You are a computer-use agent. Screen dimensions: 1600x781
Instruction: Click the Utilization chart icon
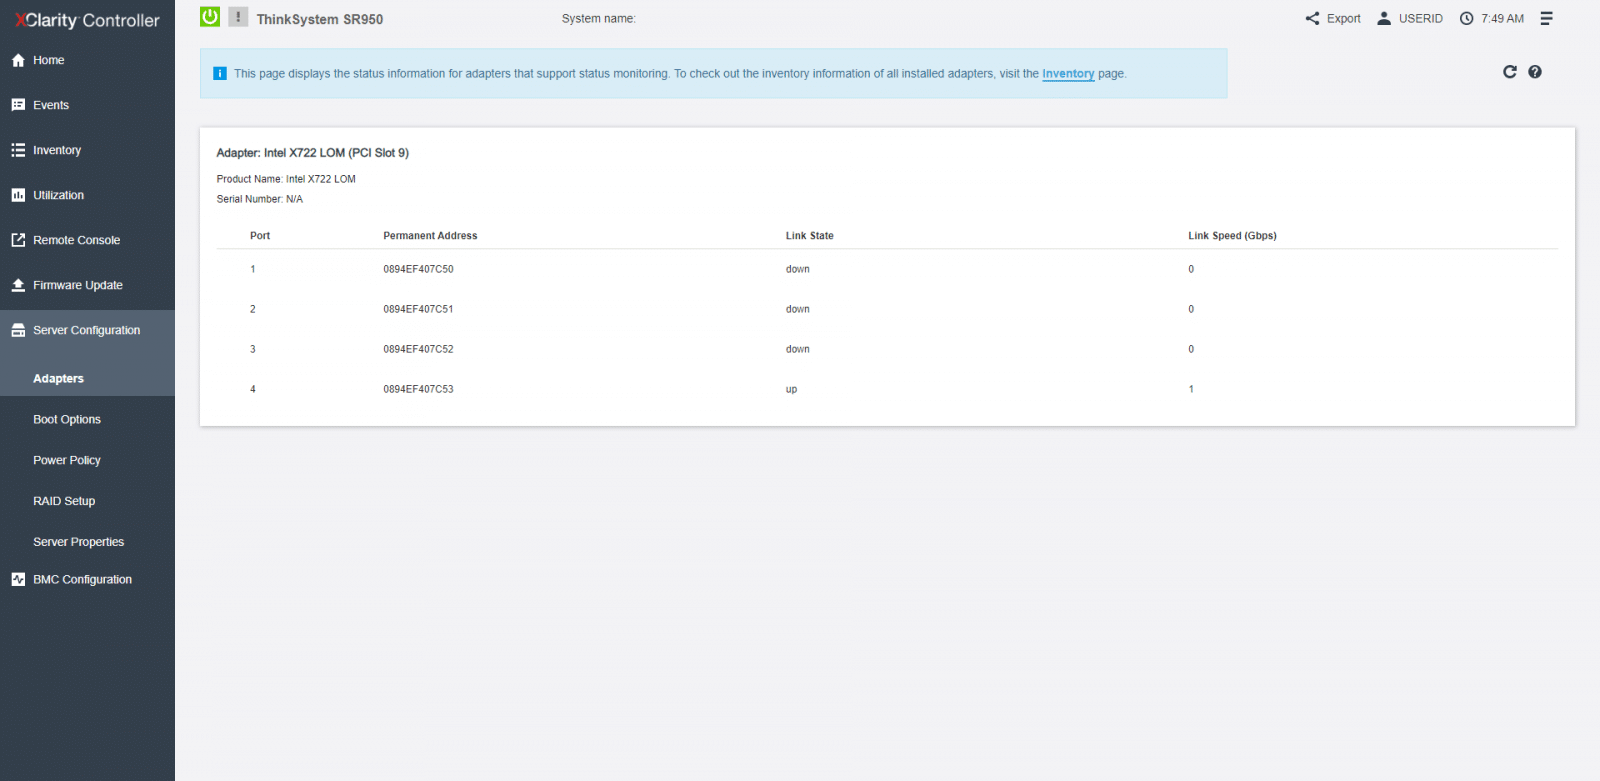(18, 195)
